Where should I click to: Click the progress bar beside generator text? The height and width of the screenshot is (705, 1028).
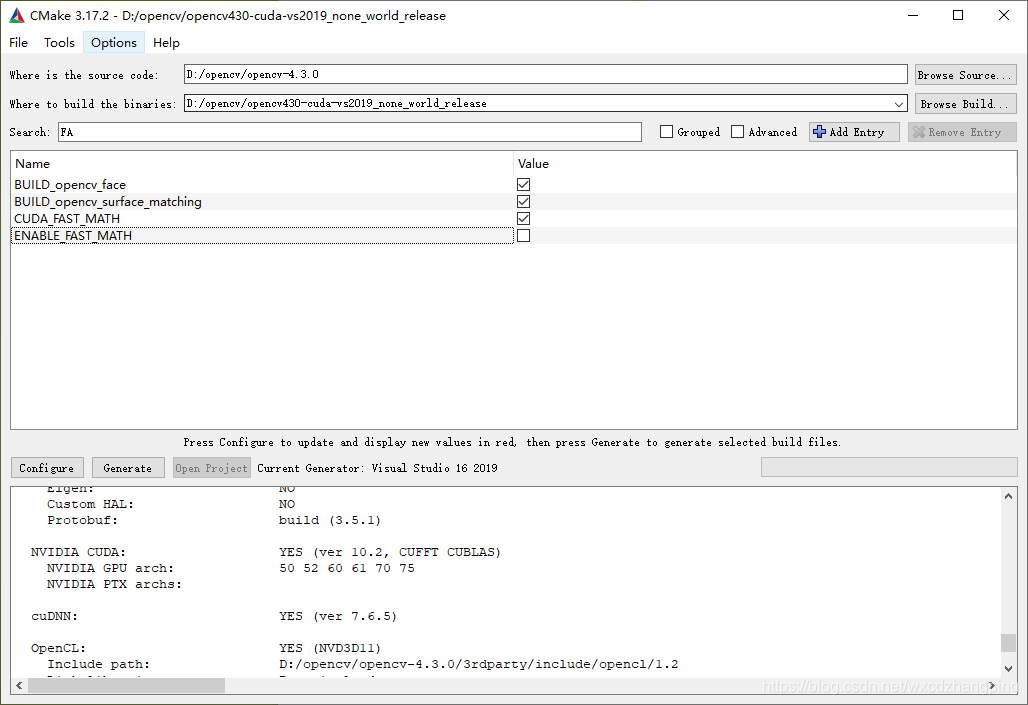pos(889,467)
